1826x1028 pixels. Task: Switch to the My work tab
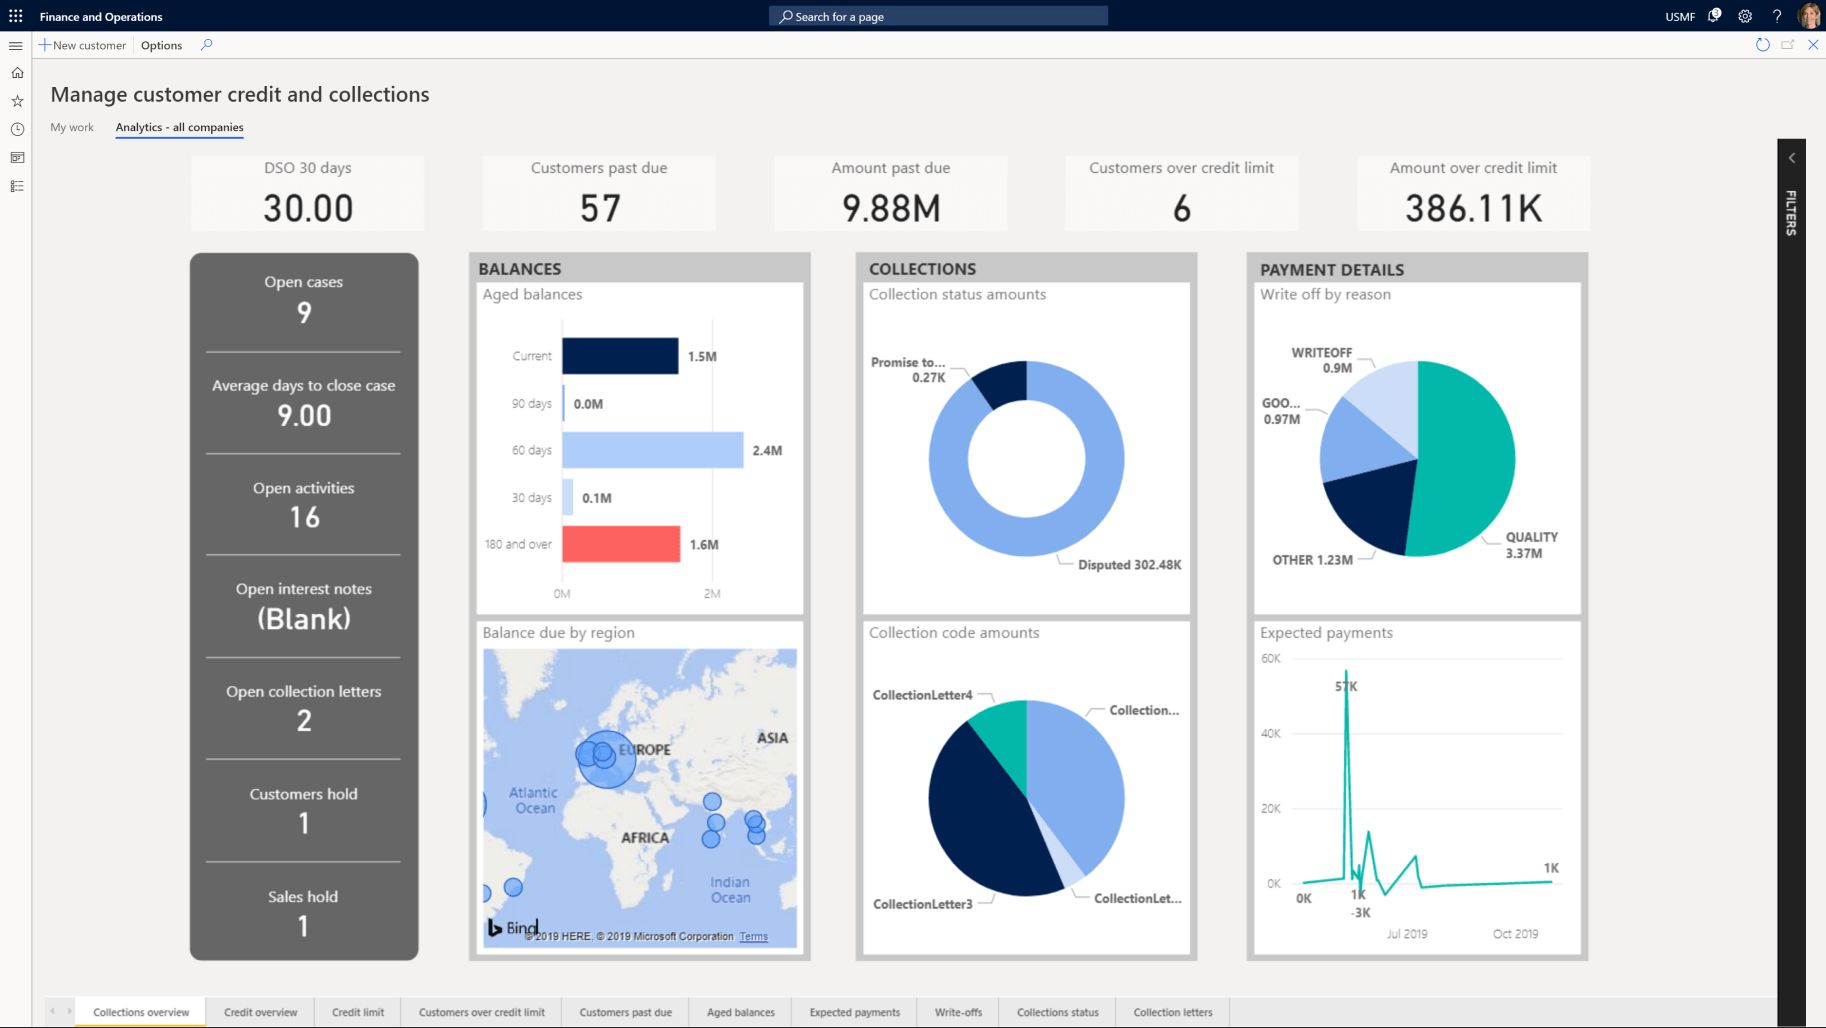click(x=72, y=127)
